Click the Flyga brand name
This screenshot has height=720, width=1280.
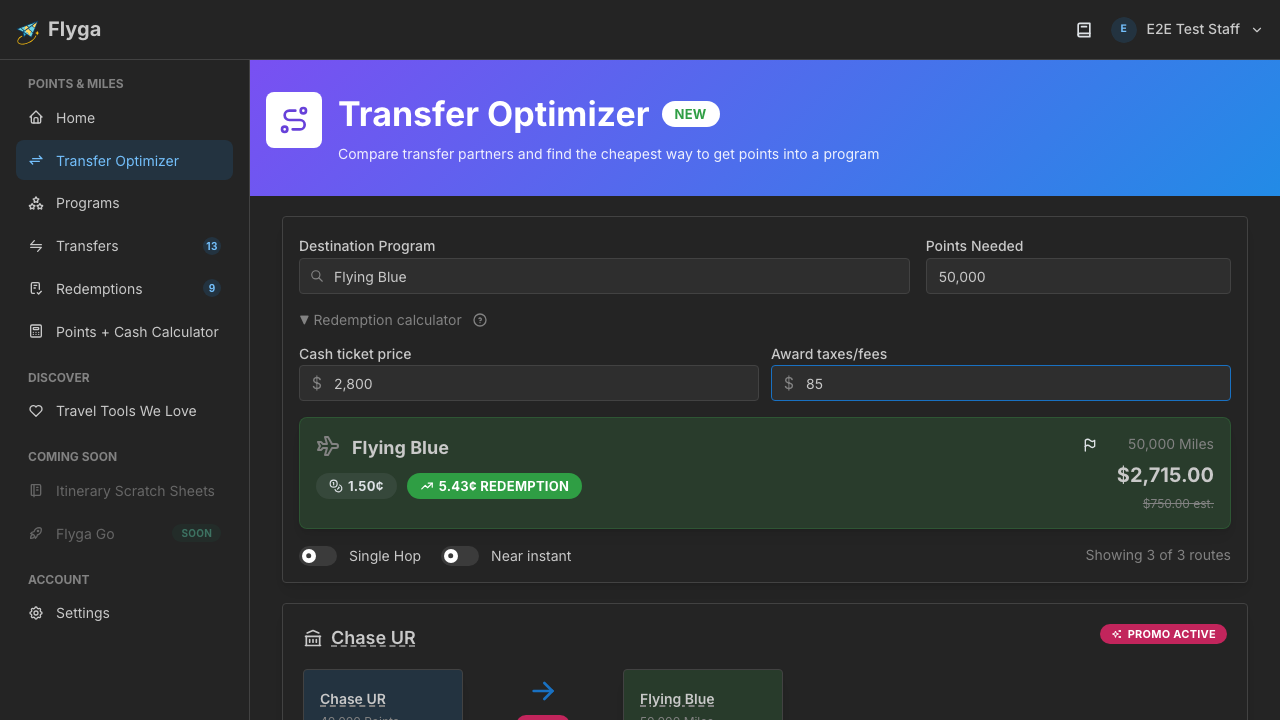click(74, 30)
